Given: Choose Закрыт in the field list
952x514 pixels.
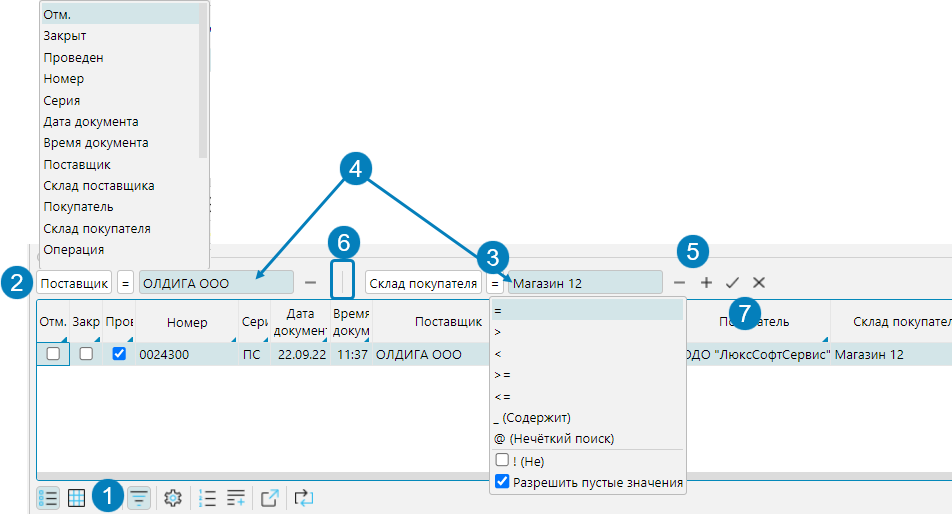Looking at the screenshot, I should point(120,36).
